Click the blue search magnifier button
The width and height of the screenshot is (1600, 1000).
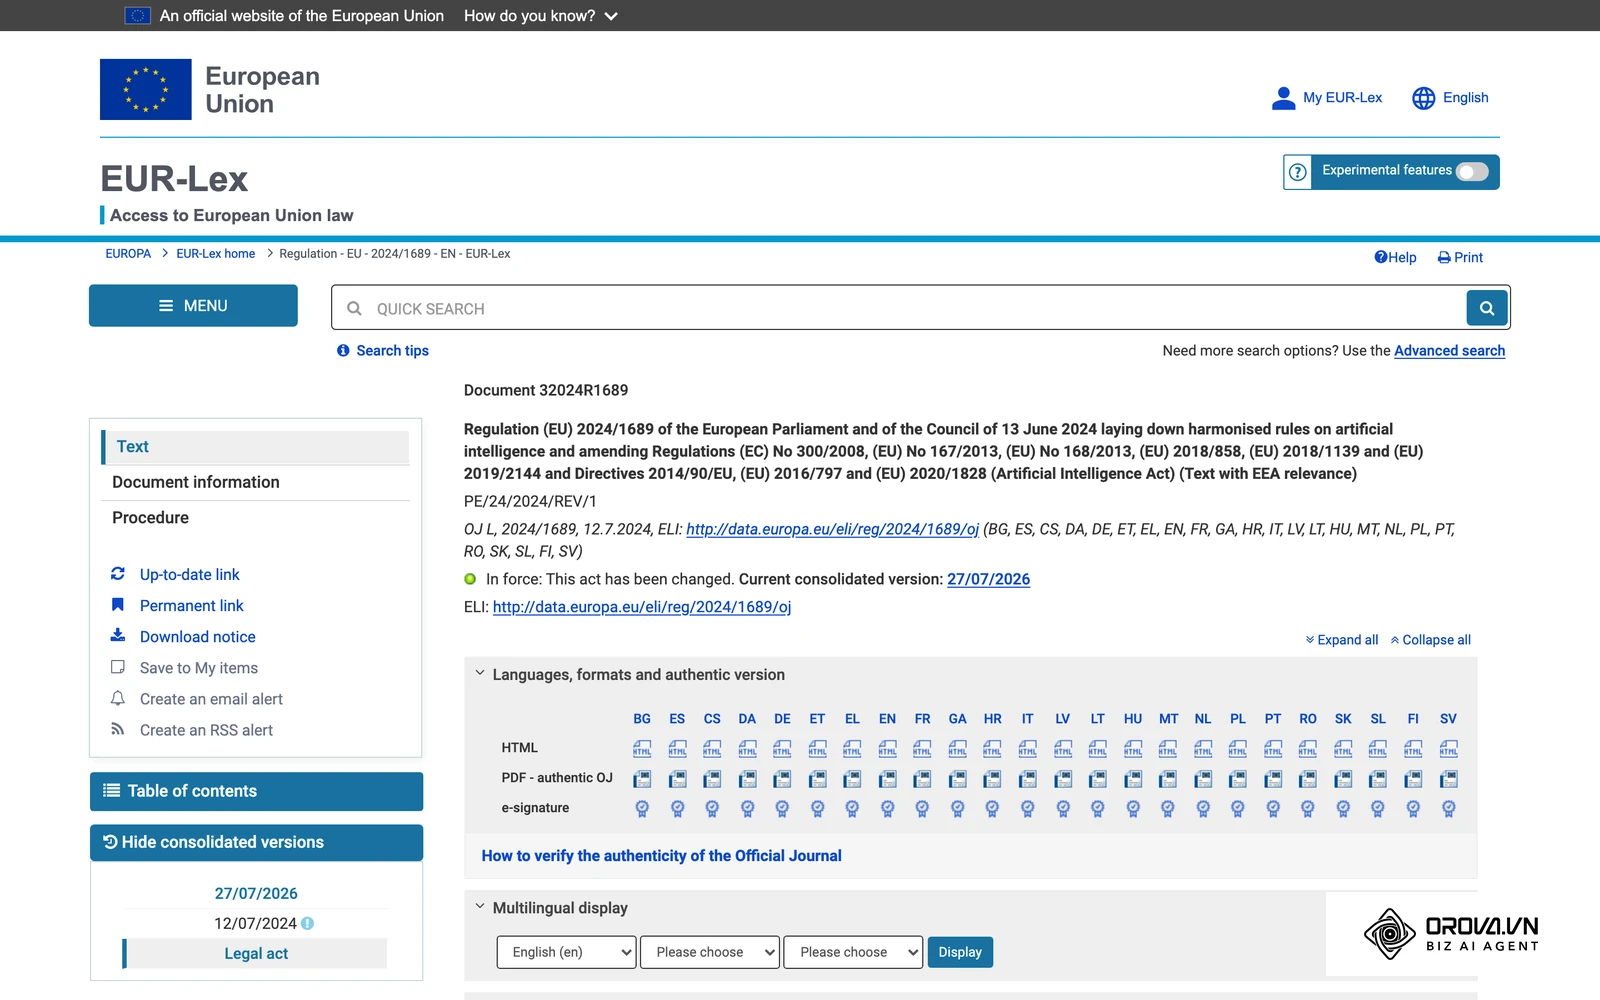[x=1487, y=308]
